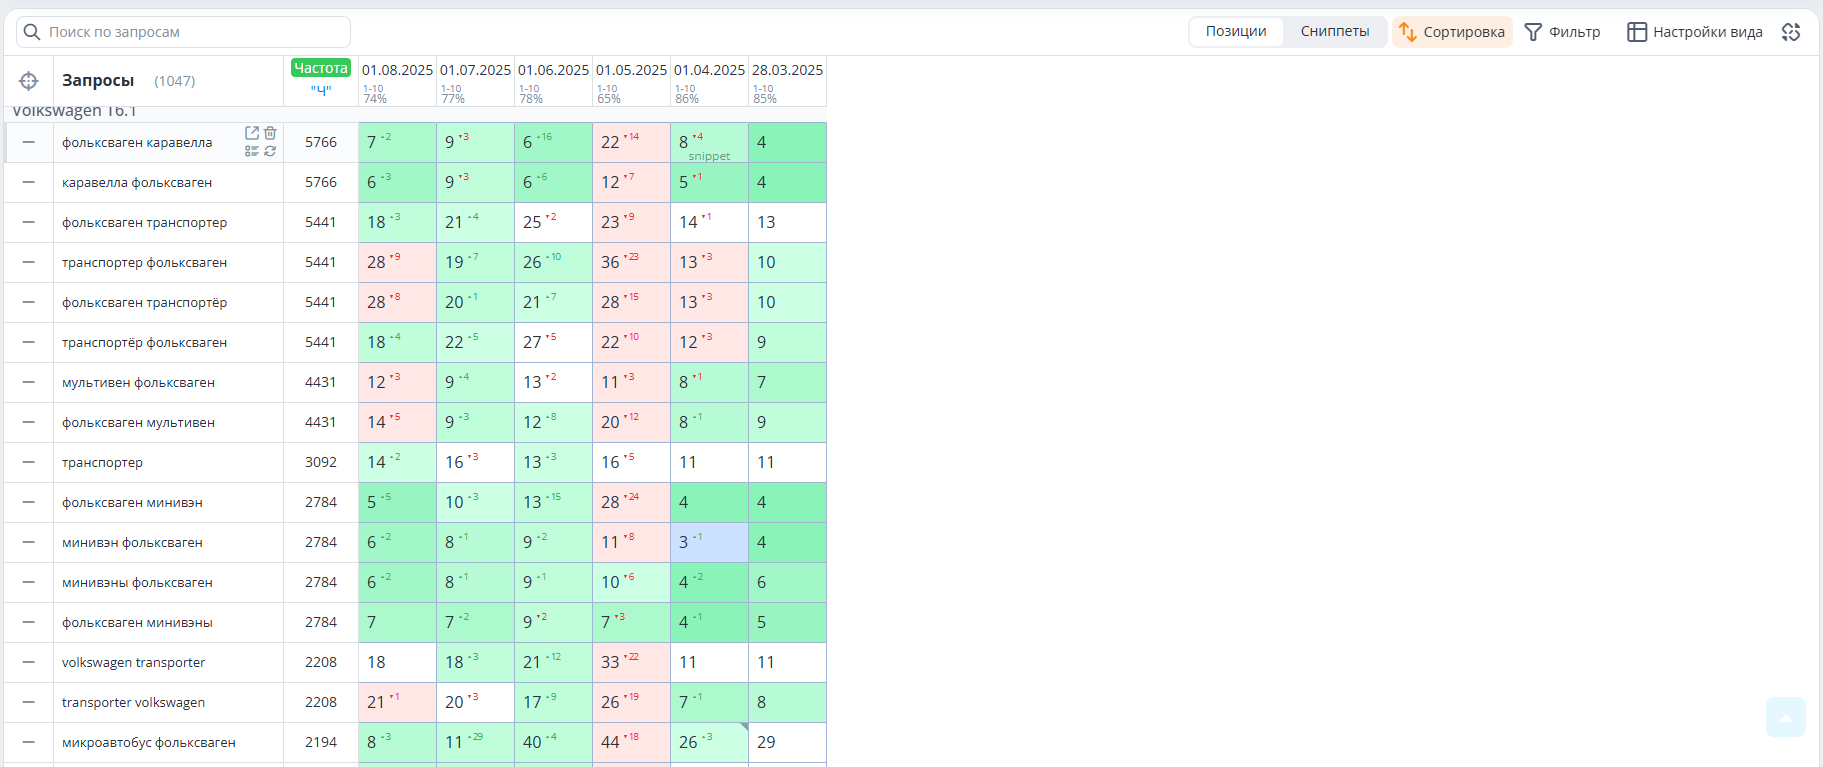Click position 40 in микроавтобус фольксваген row
This screenshot has height=767, width=1823.
(x=553, y=742)
